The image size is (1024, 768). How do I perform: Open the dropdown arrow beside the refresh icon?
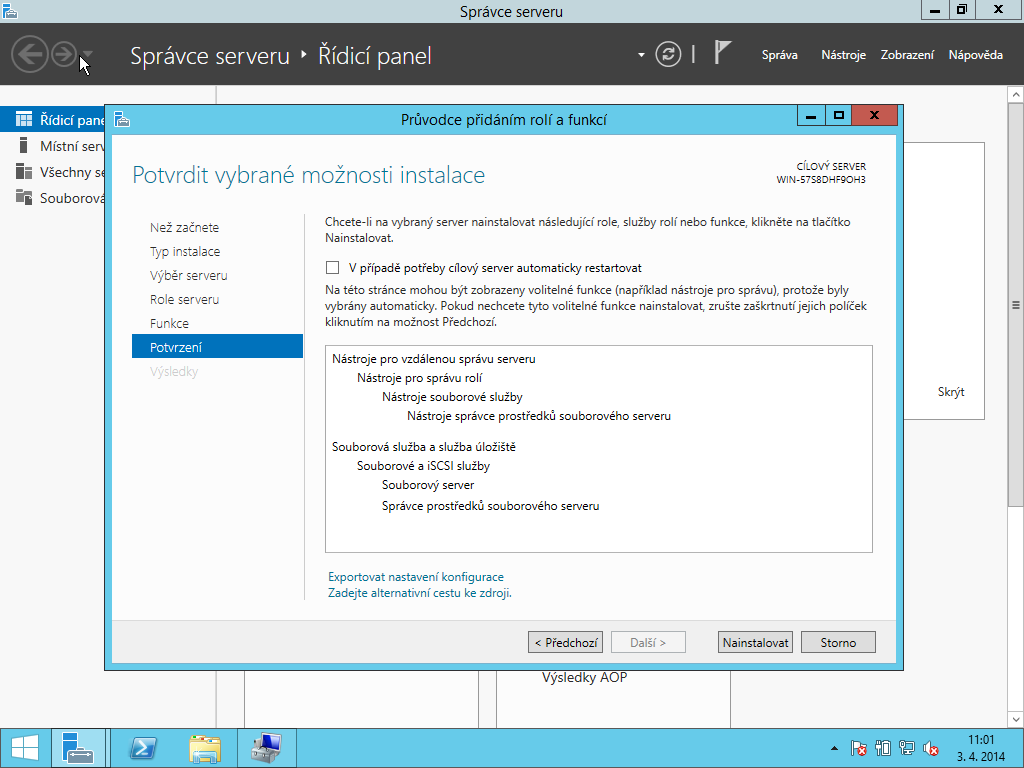[642, 55]
